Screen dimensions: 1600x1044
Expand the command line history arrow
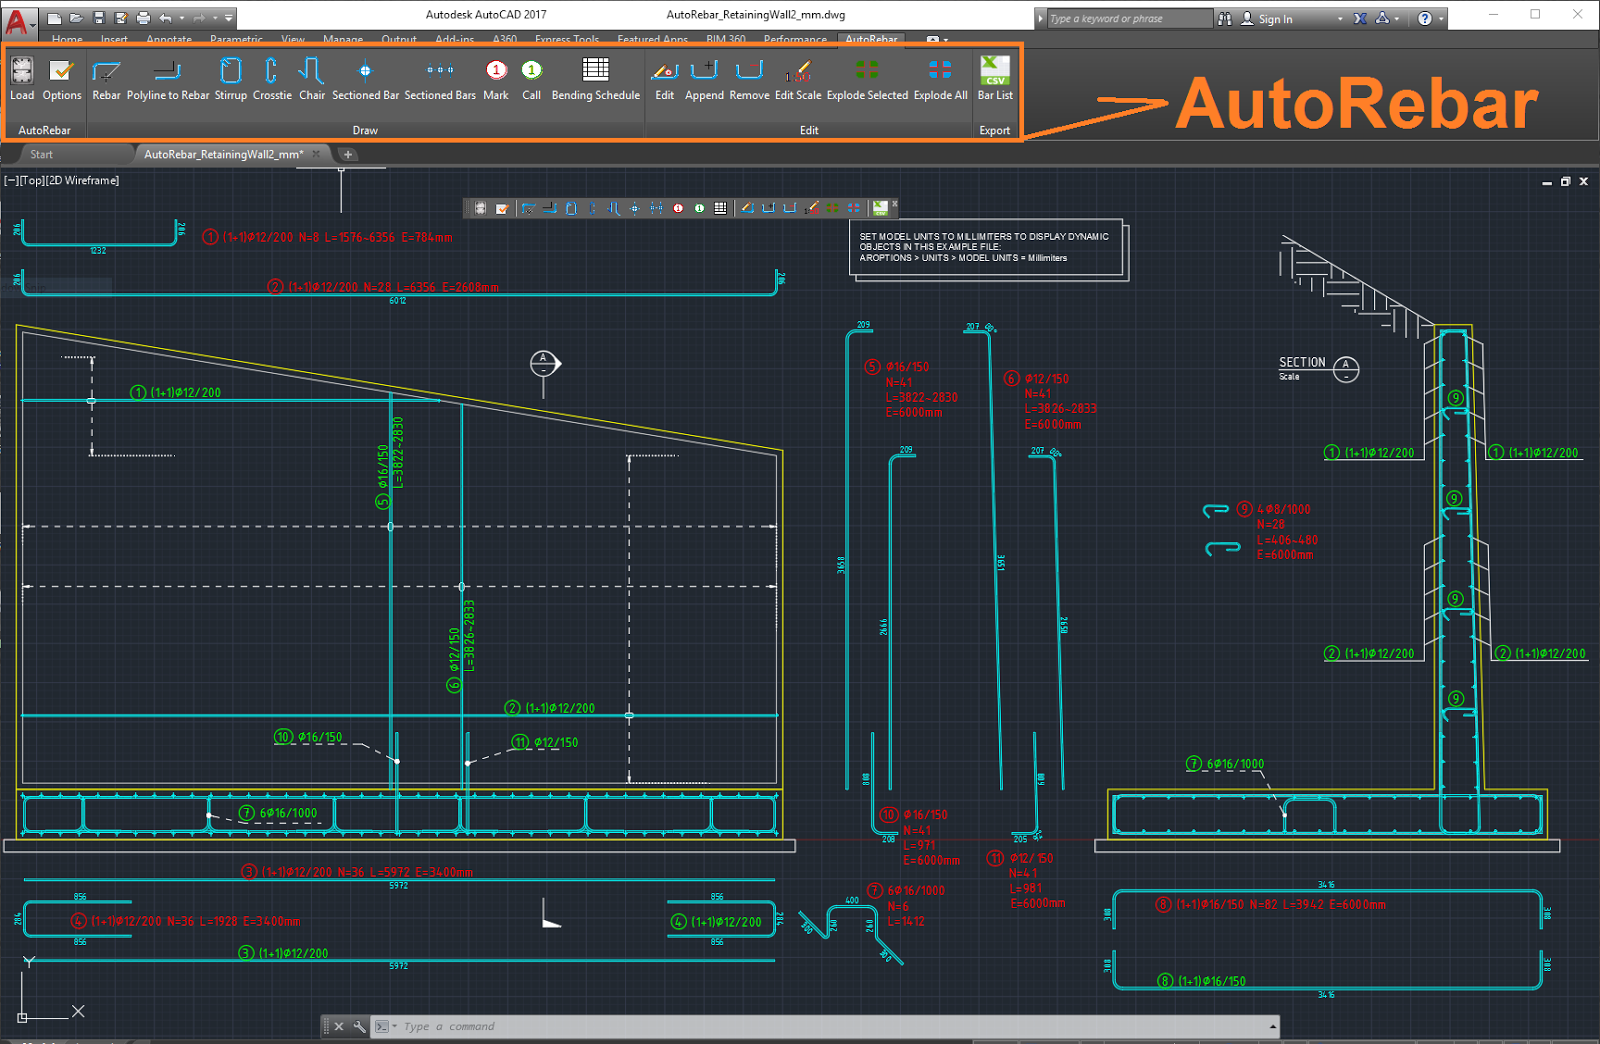point(1272,1026)
